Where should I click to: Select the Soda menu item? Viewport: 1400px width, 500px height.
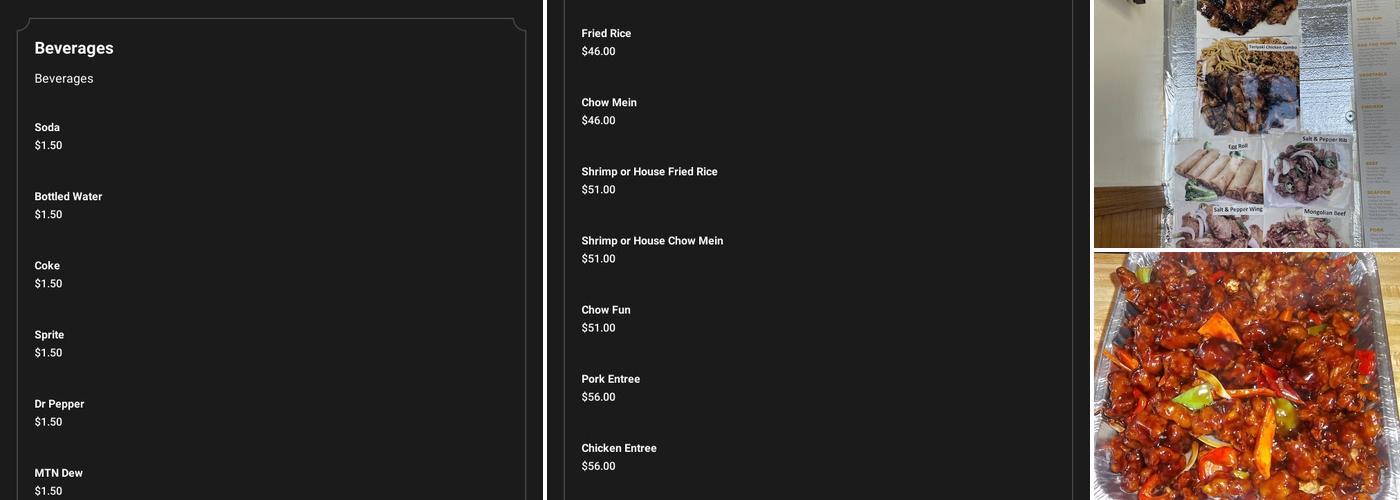tap(47, 128)
